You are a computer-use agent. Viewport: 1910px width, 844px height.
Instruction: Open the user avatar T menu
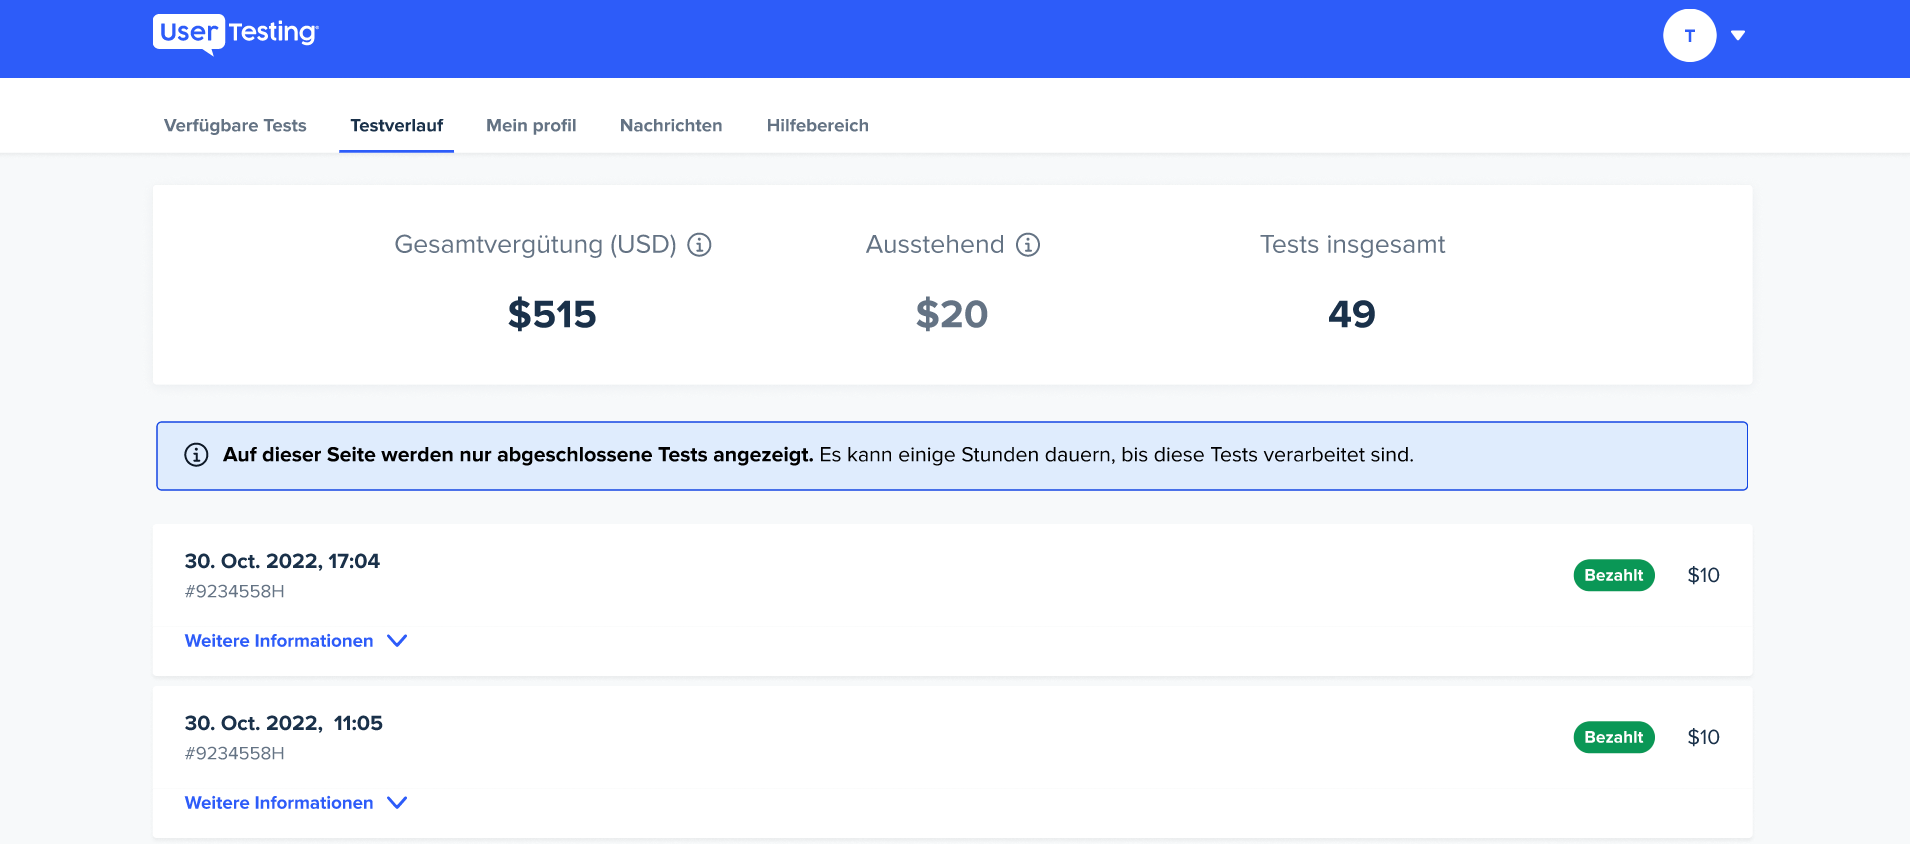coord(1689,36)
